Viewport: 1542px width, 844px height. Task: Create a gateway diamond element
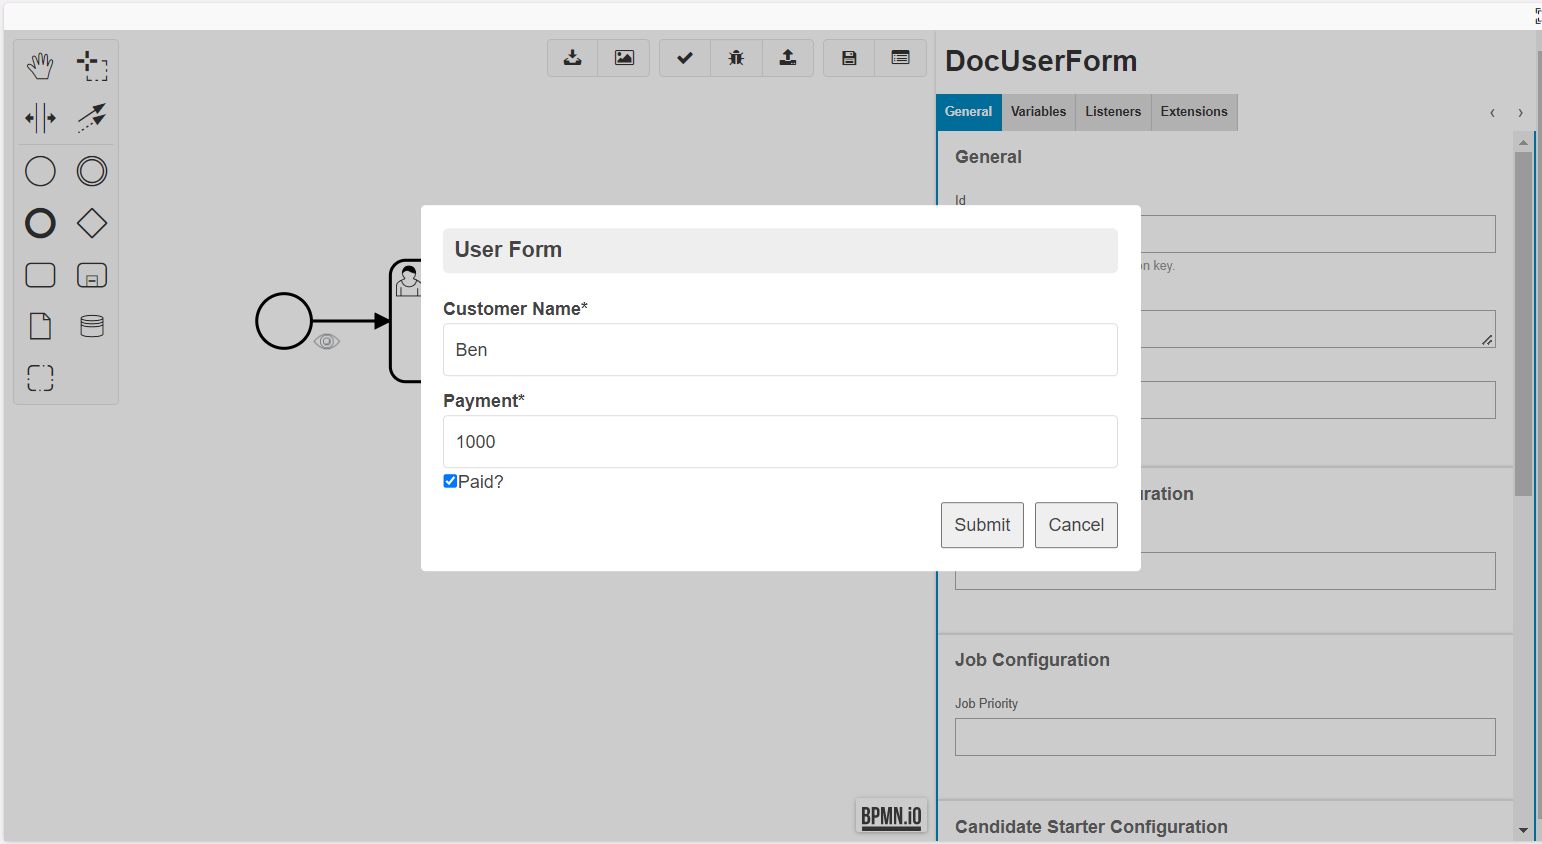click(92, 223)
